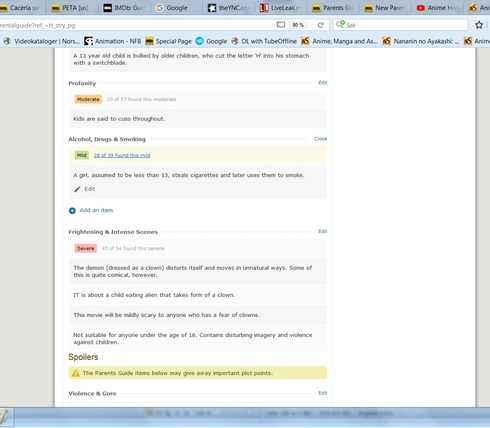Click the Profanity section heading

[x=82, y=83]
